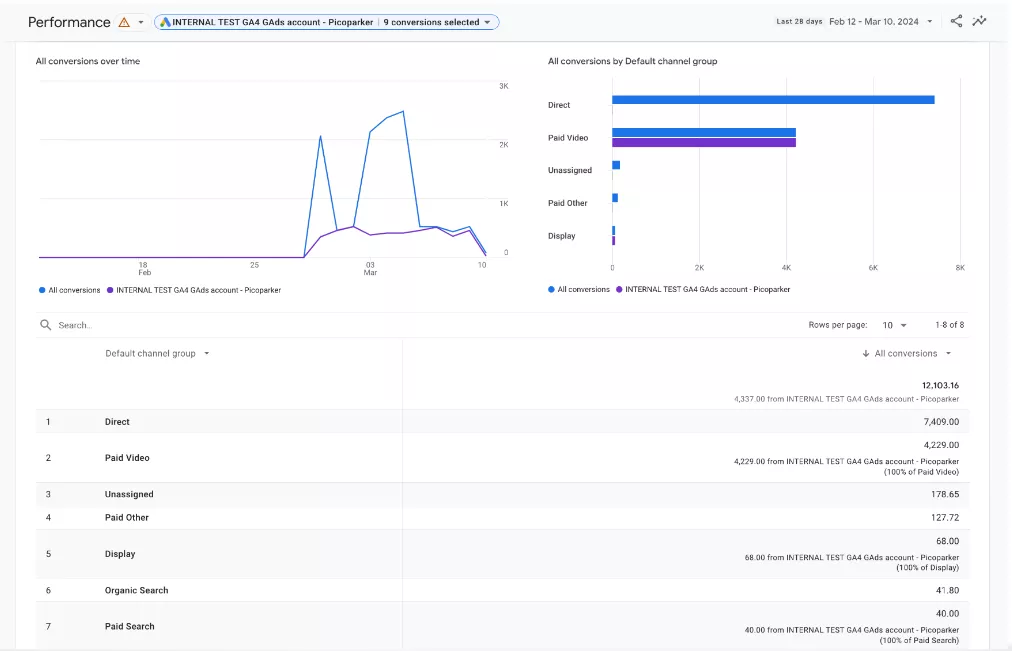Select the Direct row in the table
Image resolution: width=1012 pixels, height=651 pixels.
(x=503, y=422)
